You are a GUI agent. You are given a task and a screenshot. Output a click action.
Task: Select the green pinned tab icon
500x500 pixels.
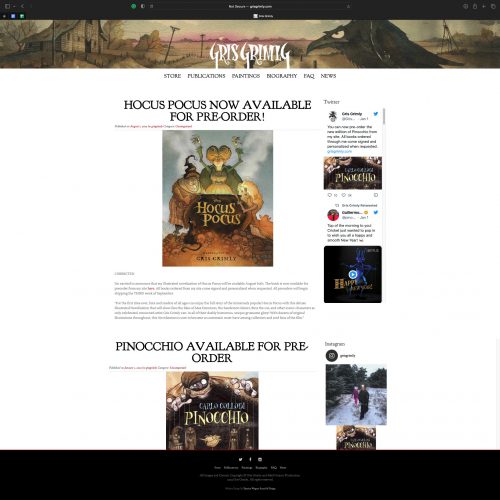pos(22,16)
